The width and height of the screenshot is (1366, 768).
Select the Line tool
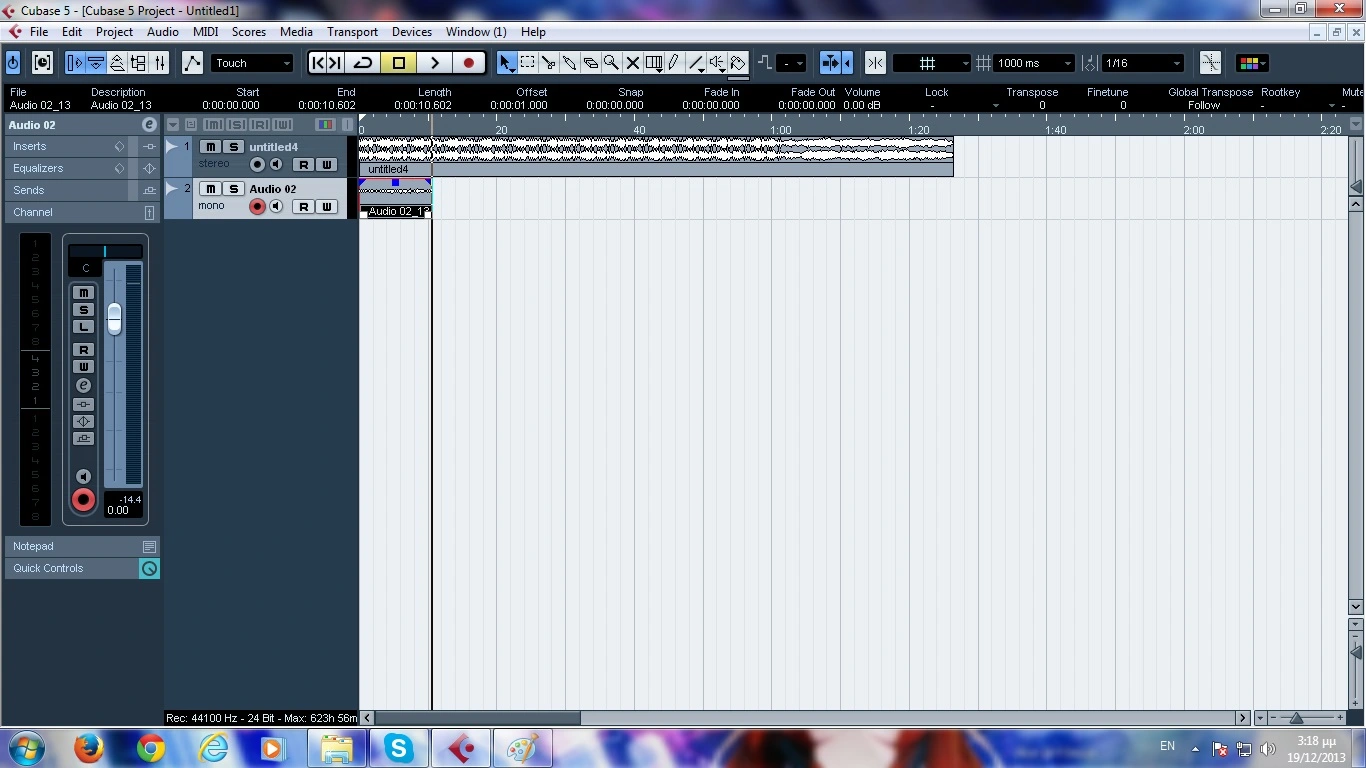pos(696,63)
